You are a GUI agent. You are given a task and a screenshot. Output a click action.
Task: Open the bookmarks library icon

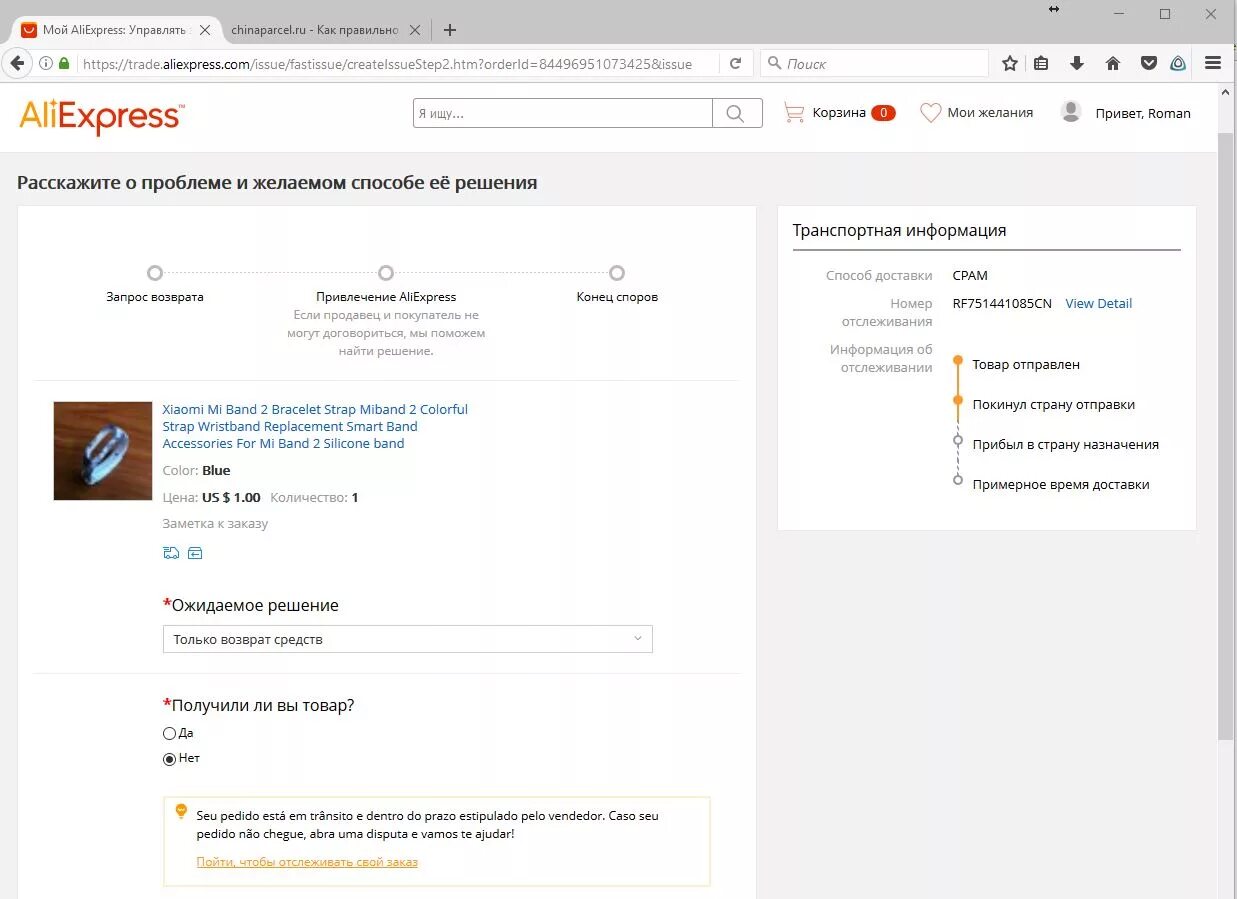[1041, 63]
